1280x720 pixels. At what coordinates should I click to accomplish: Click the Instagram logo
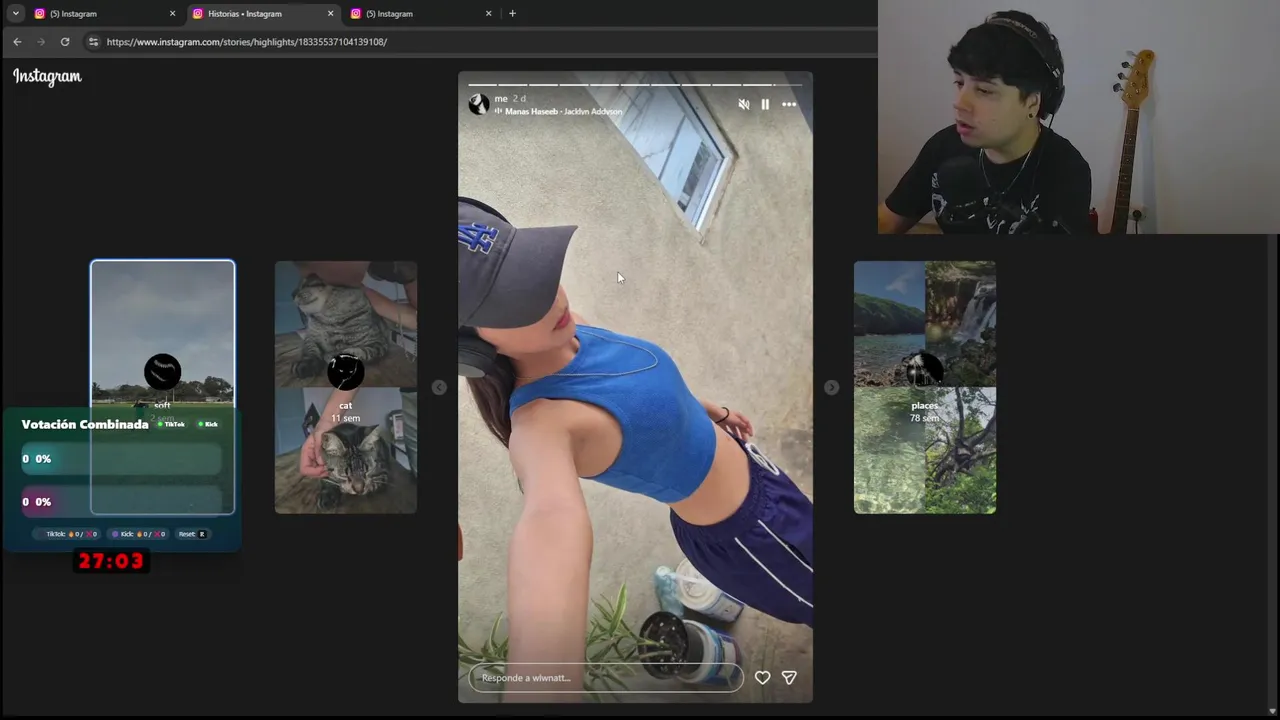tap(47, 76)
